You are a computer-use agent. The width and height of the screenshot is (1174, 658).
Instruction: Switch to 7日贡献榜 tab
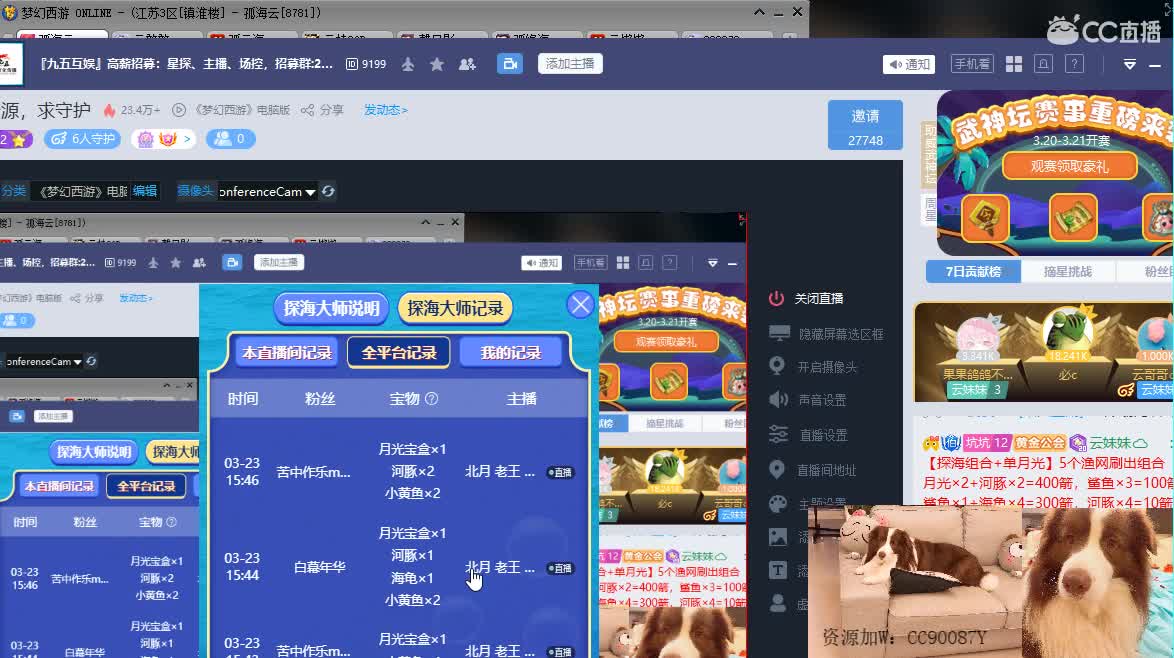(x=973, y=272)
